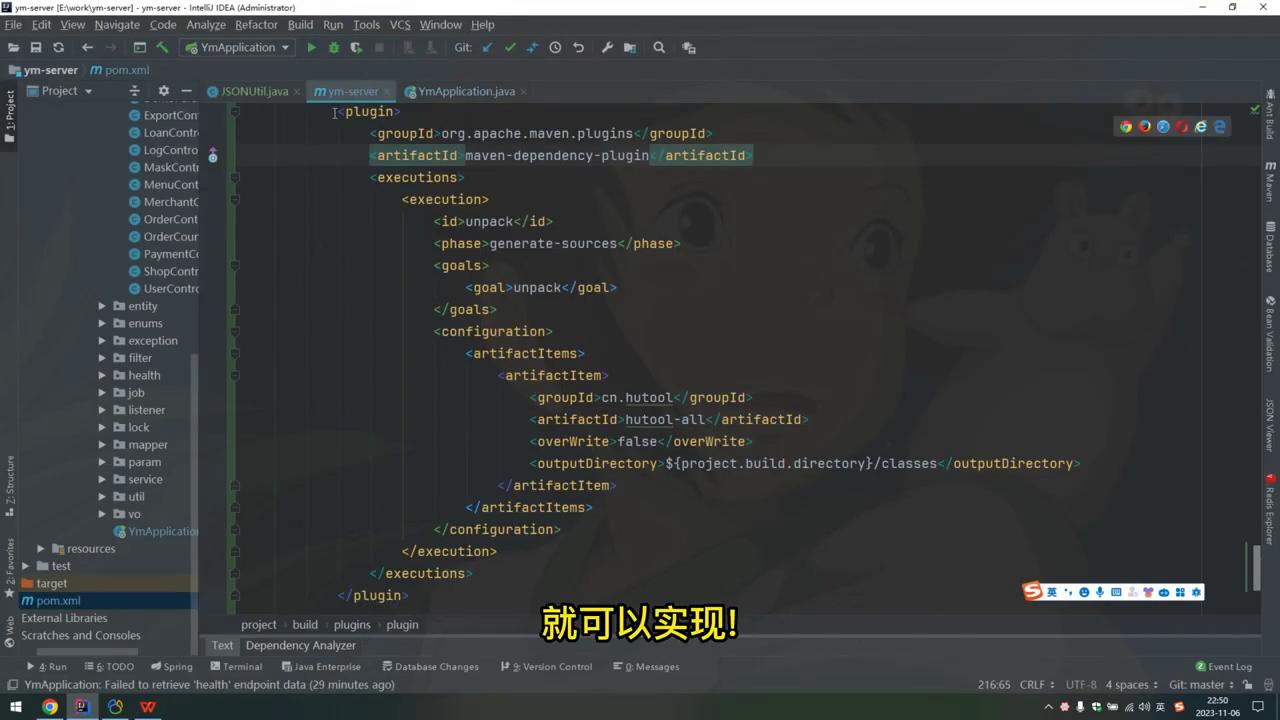Toggle read-only lock icon in status bar
Image resolution: width=1280 pixels, height=720 pixels.
[1247, 685]
